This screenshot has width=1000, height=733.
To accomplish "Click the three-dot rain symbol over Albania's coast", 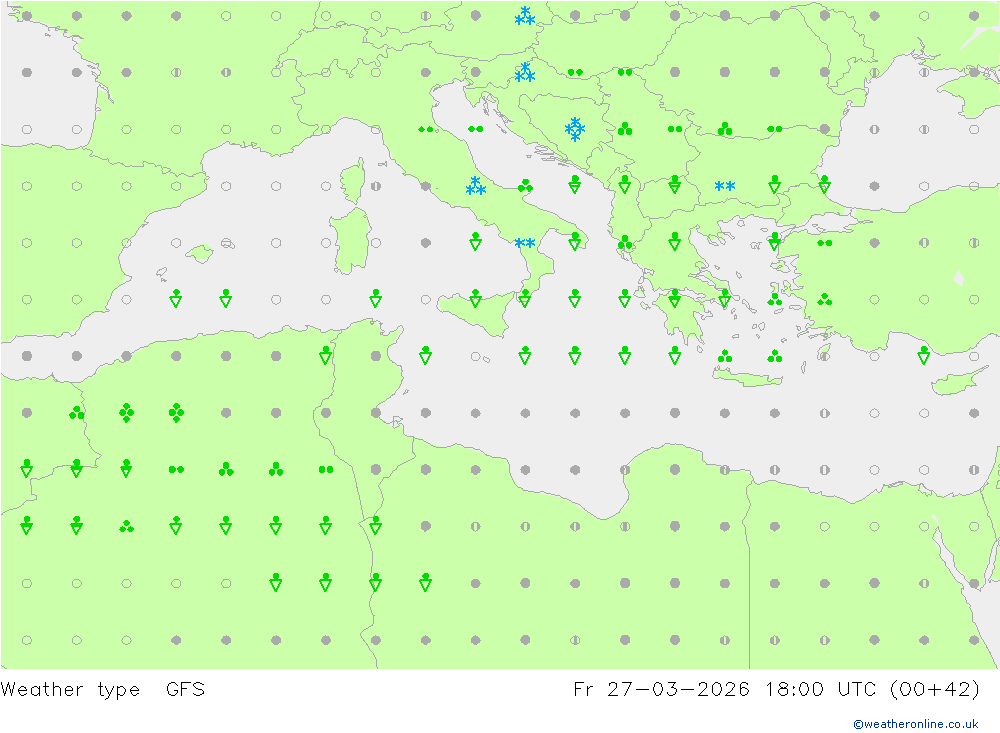I will point(625,242).
